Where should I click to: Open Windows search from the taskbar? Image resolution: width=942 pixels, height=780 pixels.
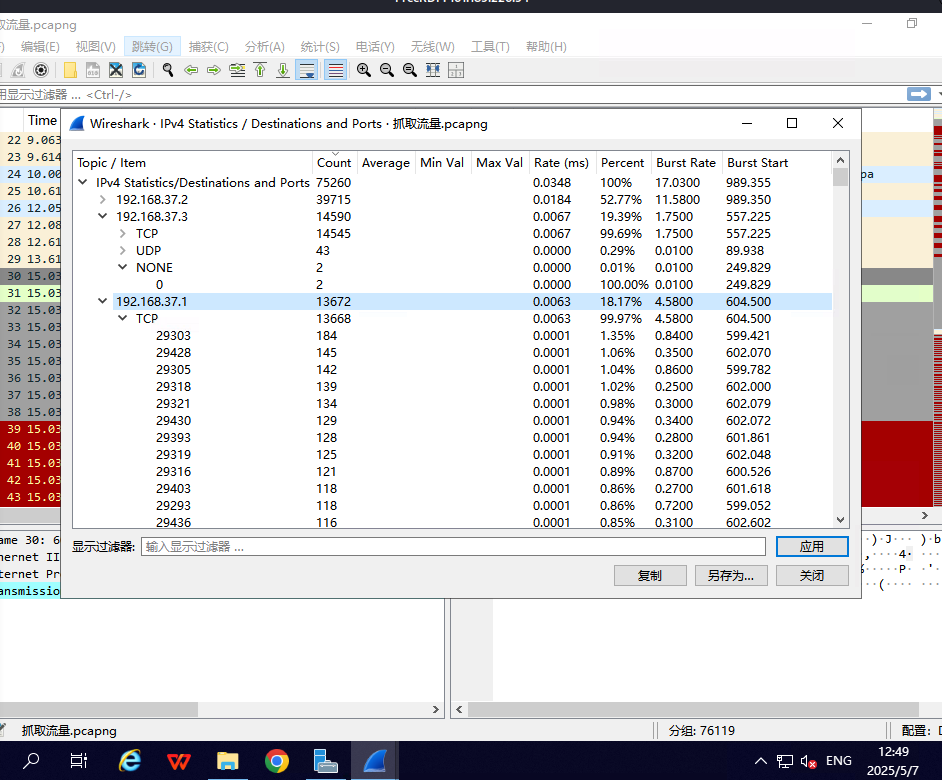pos(31,761)
